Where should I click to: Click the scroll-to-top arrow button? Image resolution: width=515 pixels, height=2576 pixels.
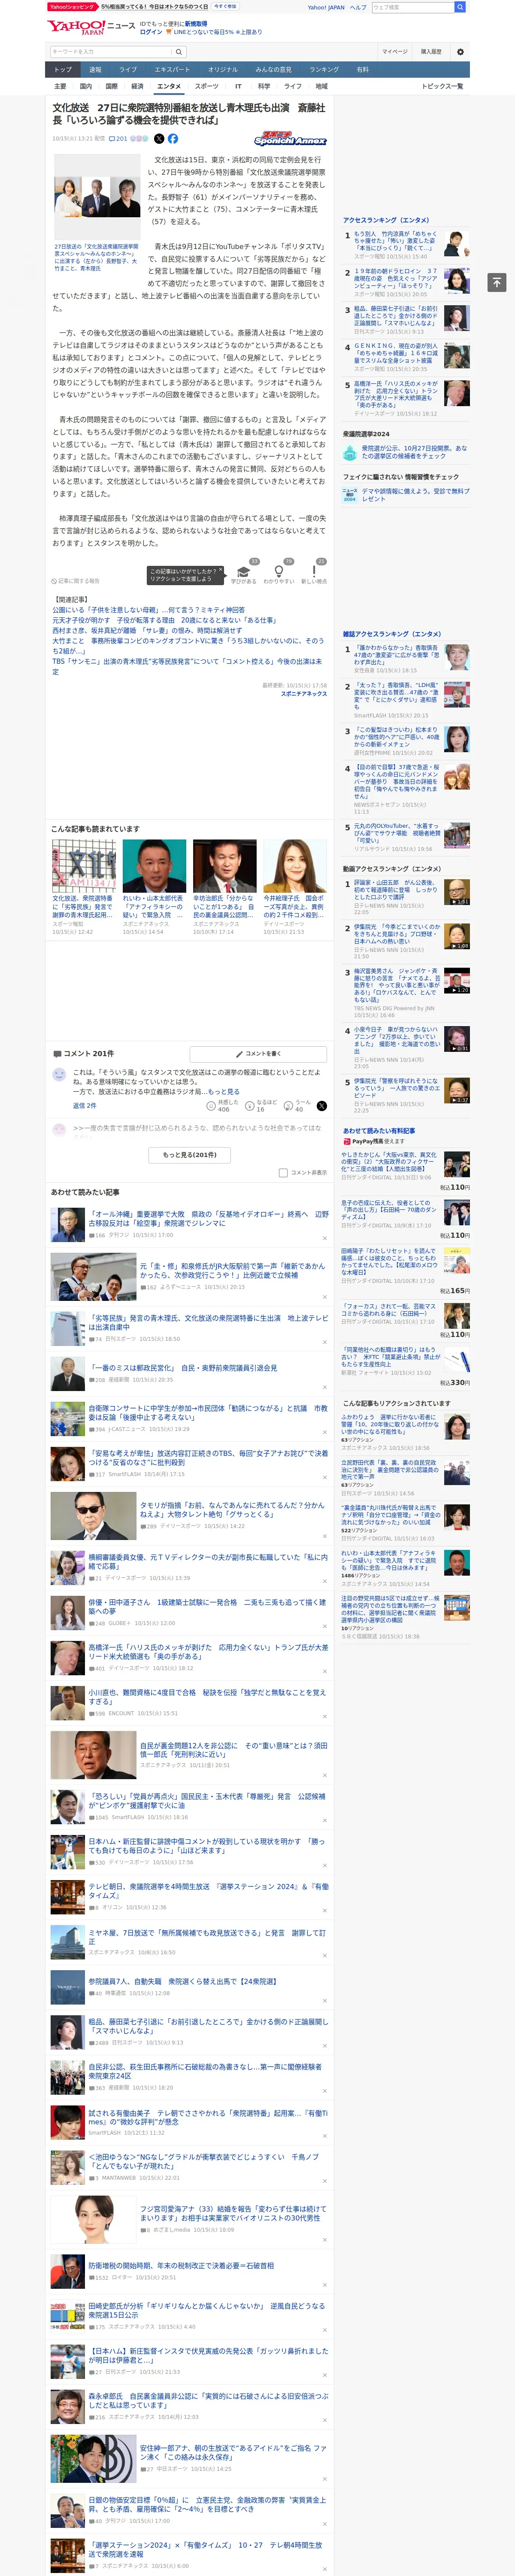(x=496, y=282)
